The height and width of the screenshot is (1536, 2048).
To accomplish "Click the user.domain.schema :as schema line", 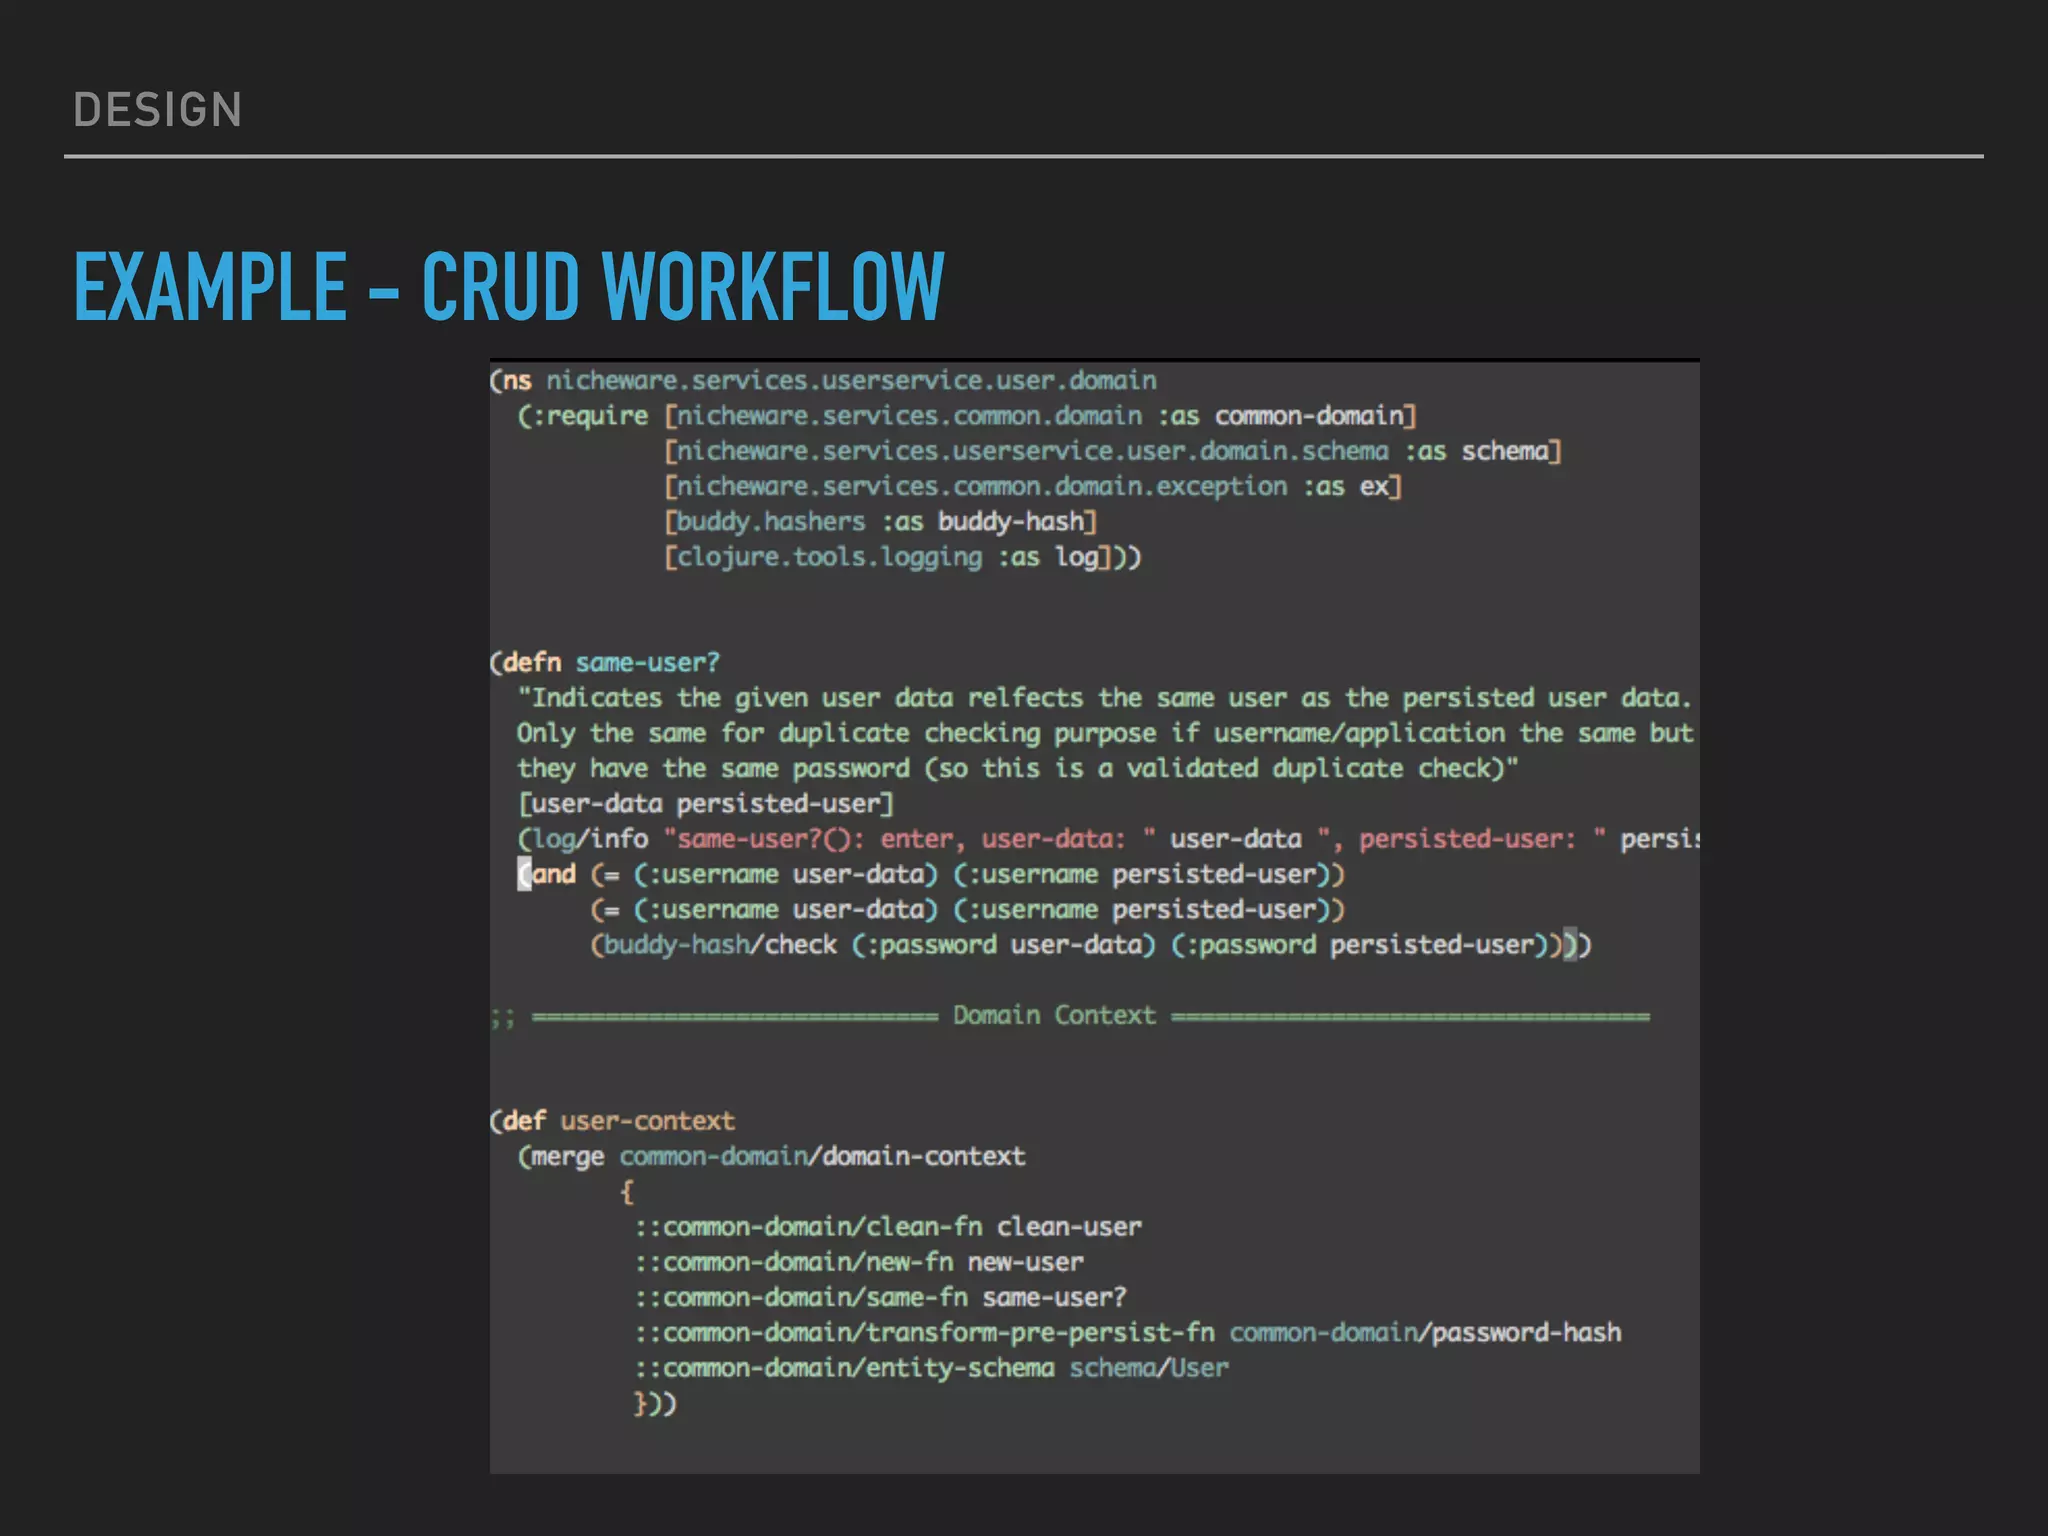I will [1112, 452].
